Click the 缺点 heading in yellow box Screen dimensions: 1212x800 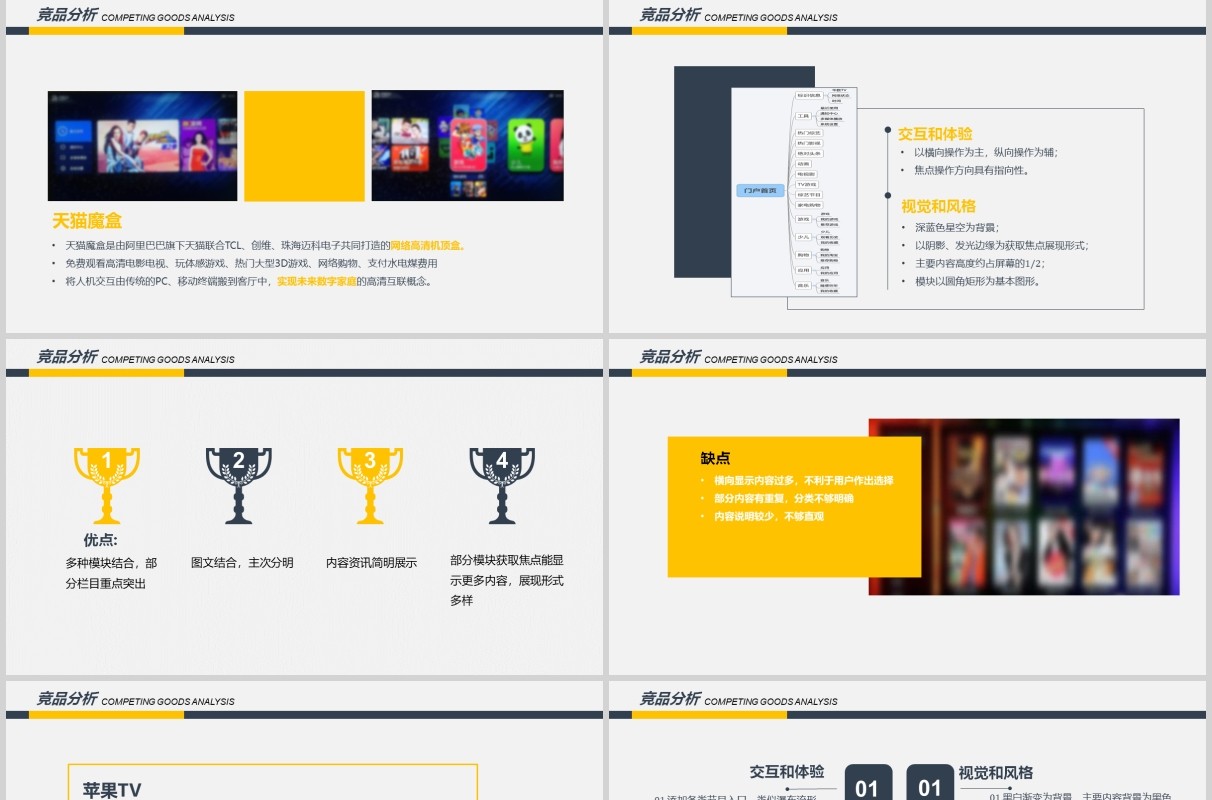pos(715,459)
